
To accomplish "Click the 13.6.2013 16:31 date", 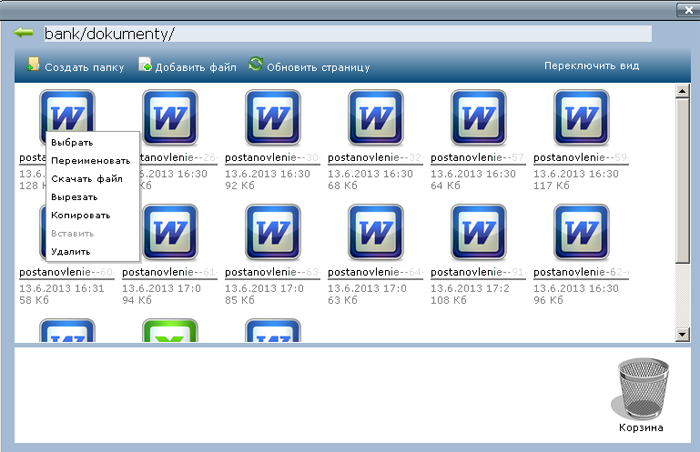I will 62,289.
